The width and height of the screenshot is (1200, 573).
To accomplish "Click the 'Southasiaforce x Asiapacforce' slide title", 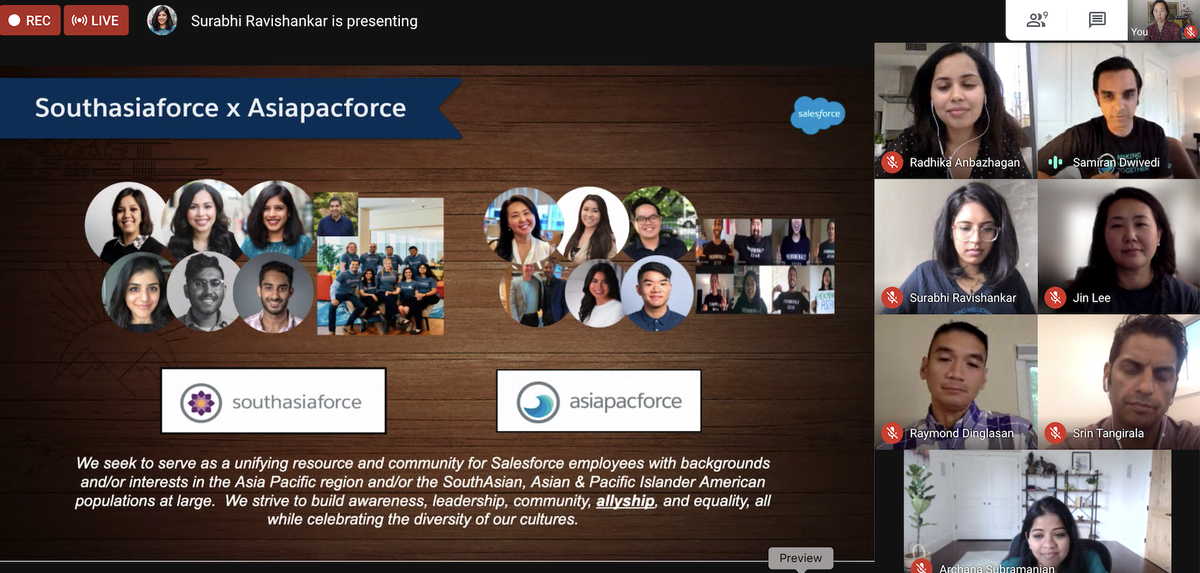I will point(220,108).
